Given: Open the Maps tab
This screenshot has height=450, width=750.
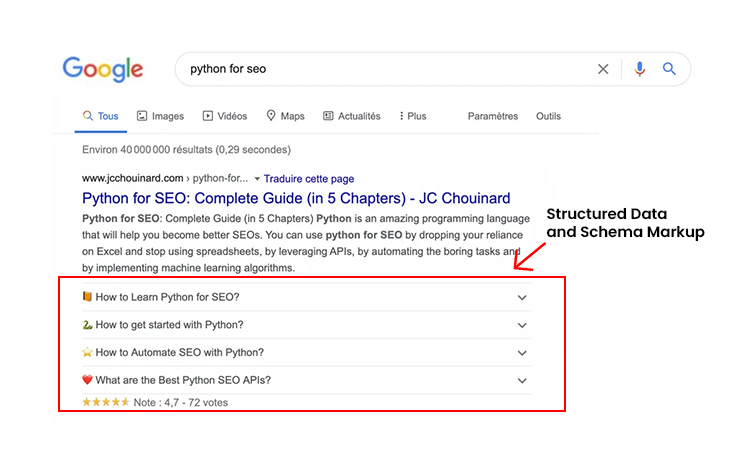Looking at the screenshot, I should pyautogui.click(x=285, y=116).
